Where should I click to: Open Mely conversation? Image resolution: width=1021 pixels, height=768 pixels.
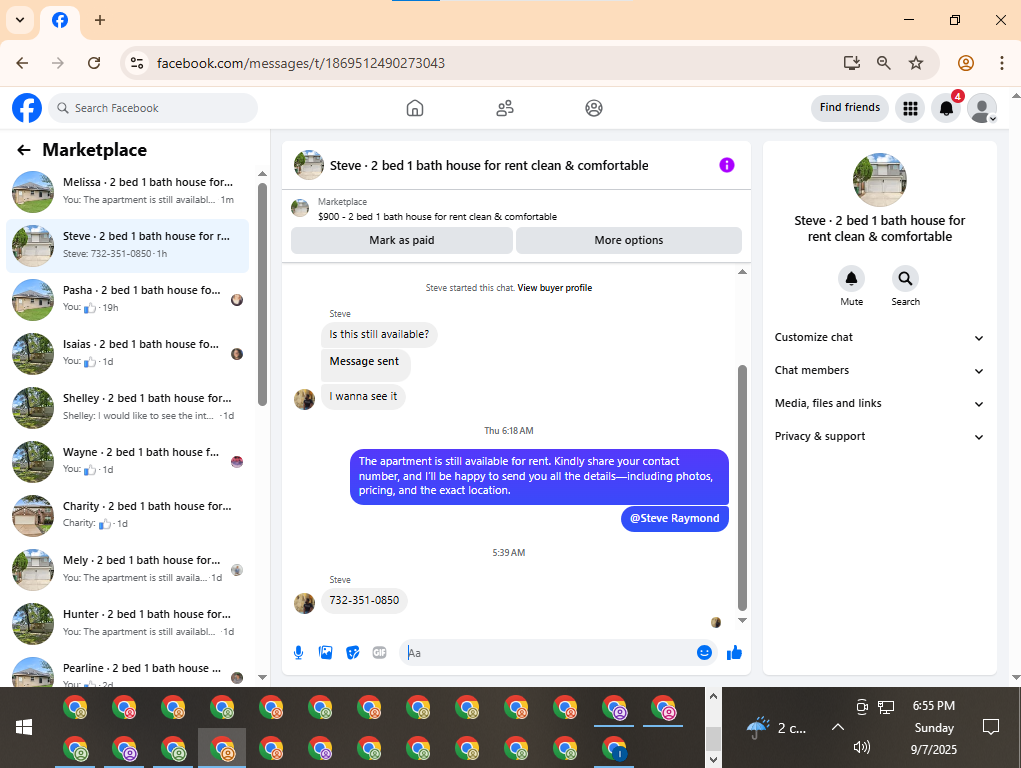(x=128, y=570)
